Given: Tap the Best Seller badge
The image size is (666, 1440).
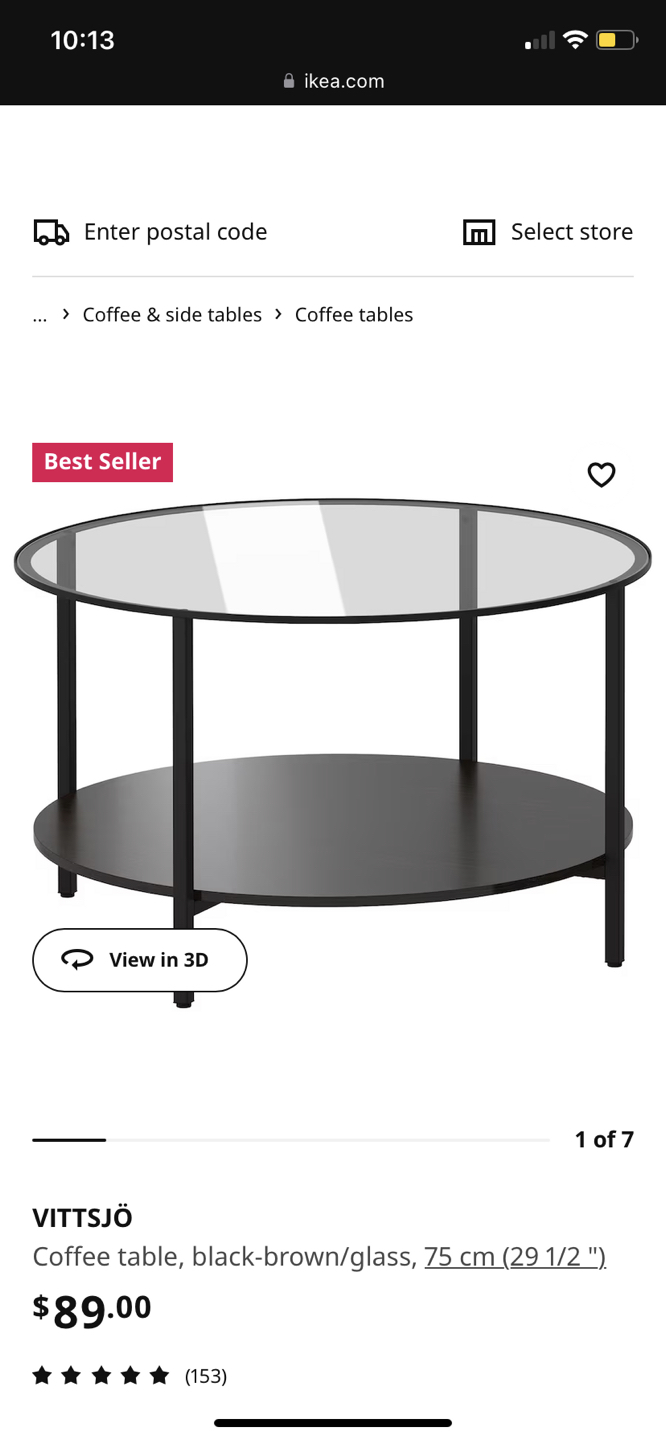Looking at the screenshot, I should pos(102,462).
